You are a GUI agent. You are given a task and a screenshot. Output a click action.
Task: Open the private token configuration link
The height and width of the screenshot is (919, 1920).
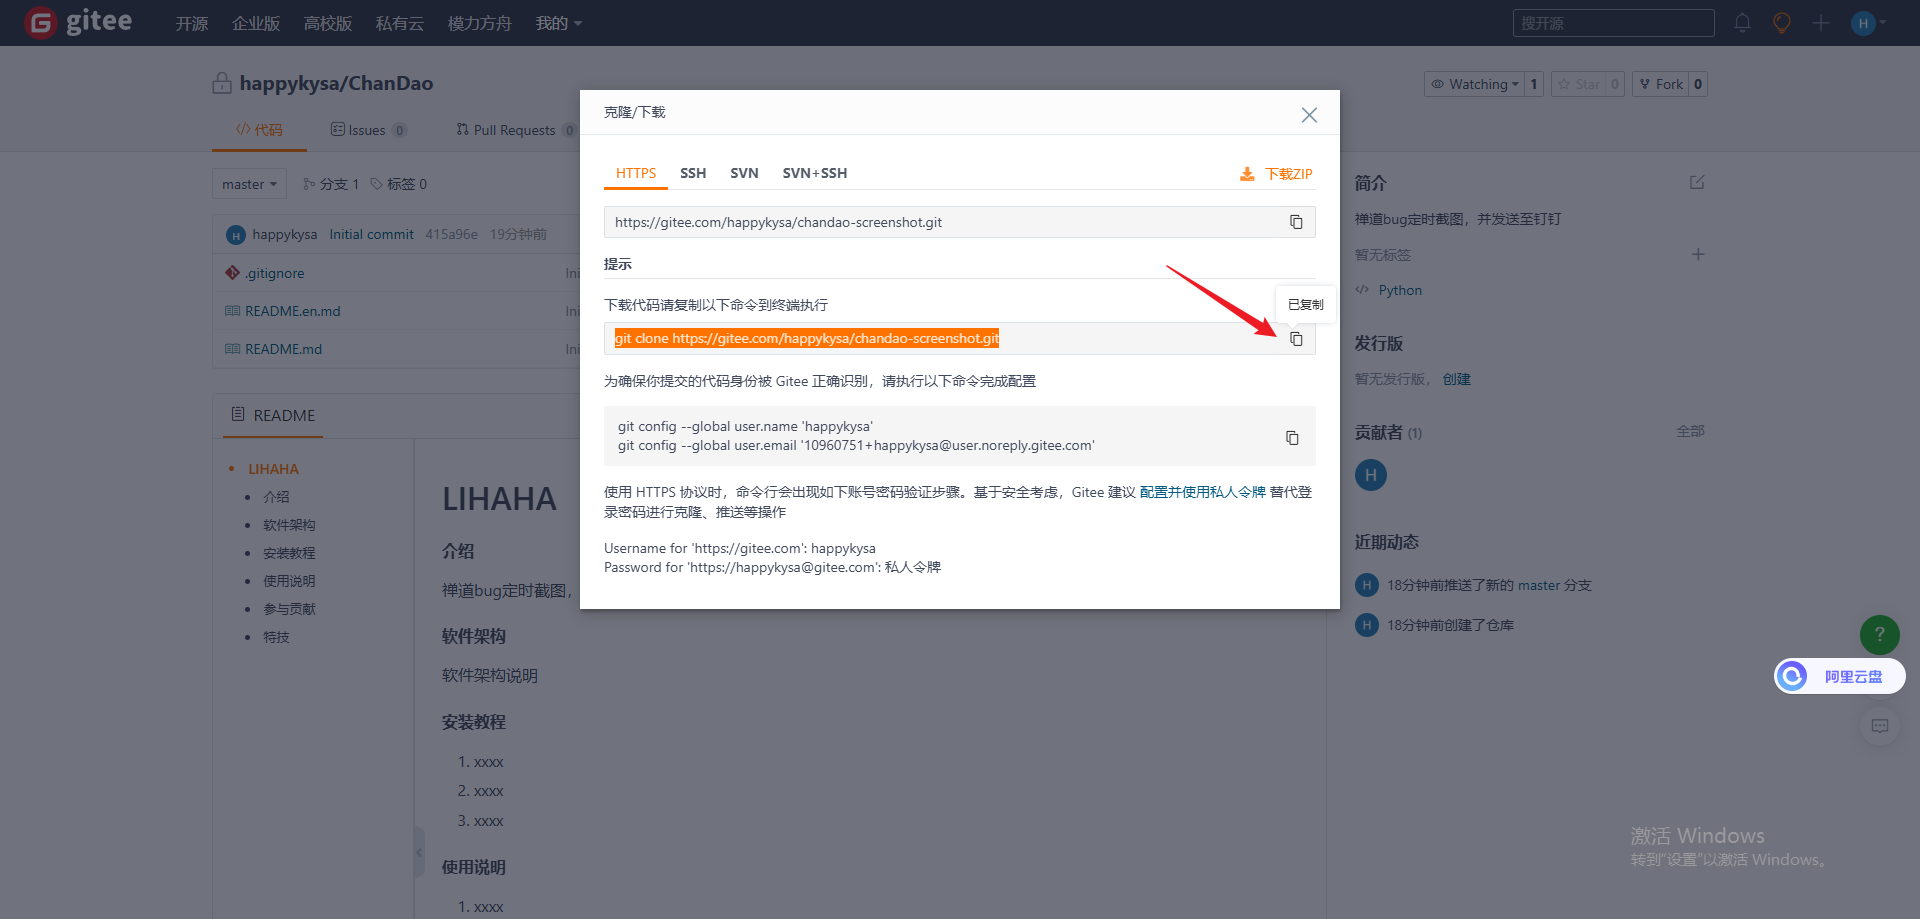1202,492
